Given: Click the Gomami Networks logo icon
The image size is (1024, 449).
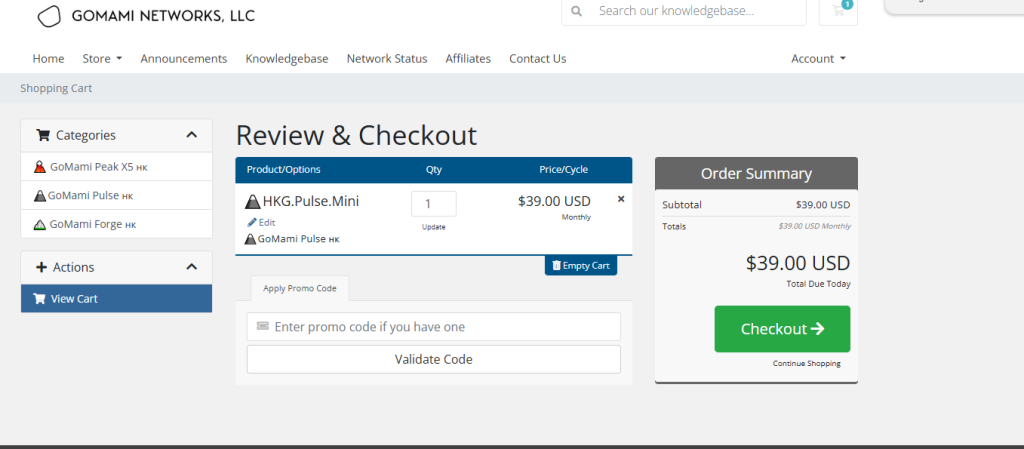Looking at the screenshot, I should click(x=50, y=16).
